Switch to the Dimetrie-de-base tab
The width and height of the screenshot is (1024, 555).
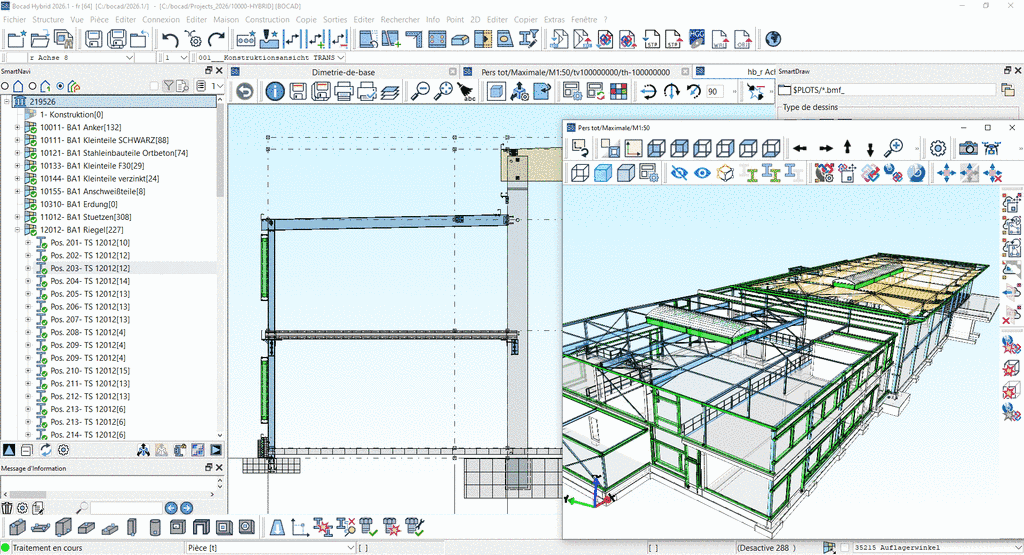click(x=344, y=72)
